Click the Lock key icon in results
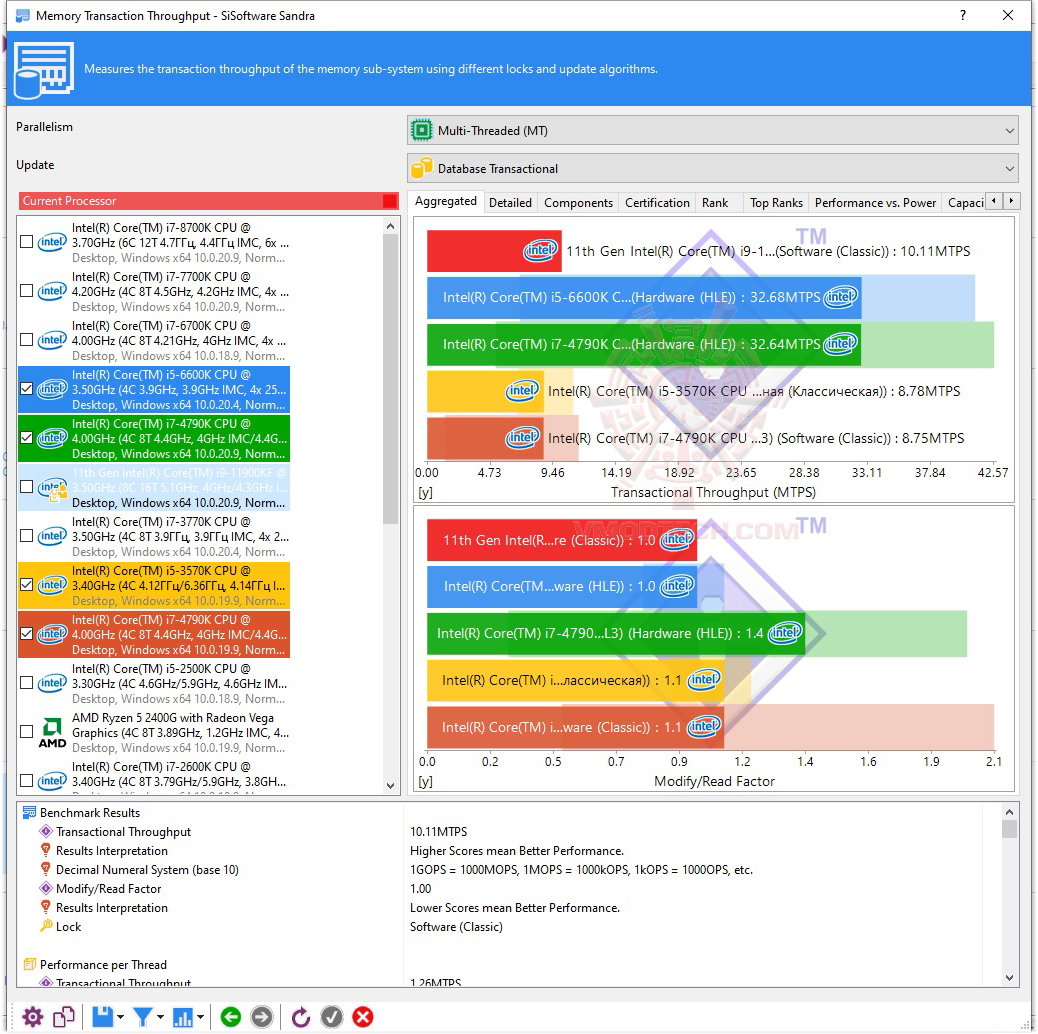This screenshot has height=1034, width=1038. point(46,926)
